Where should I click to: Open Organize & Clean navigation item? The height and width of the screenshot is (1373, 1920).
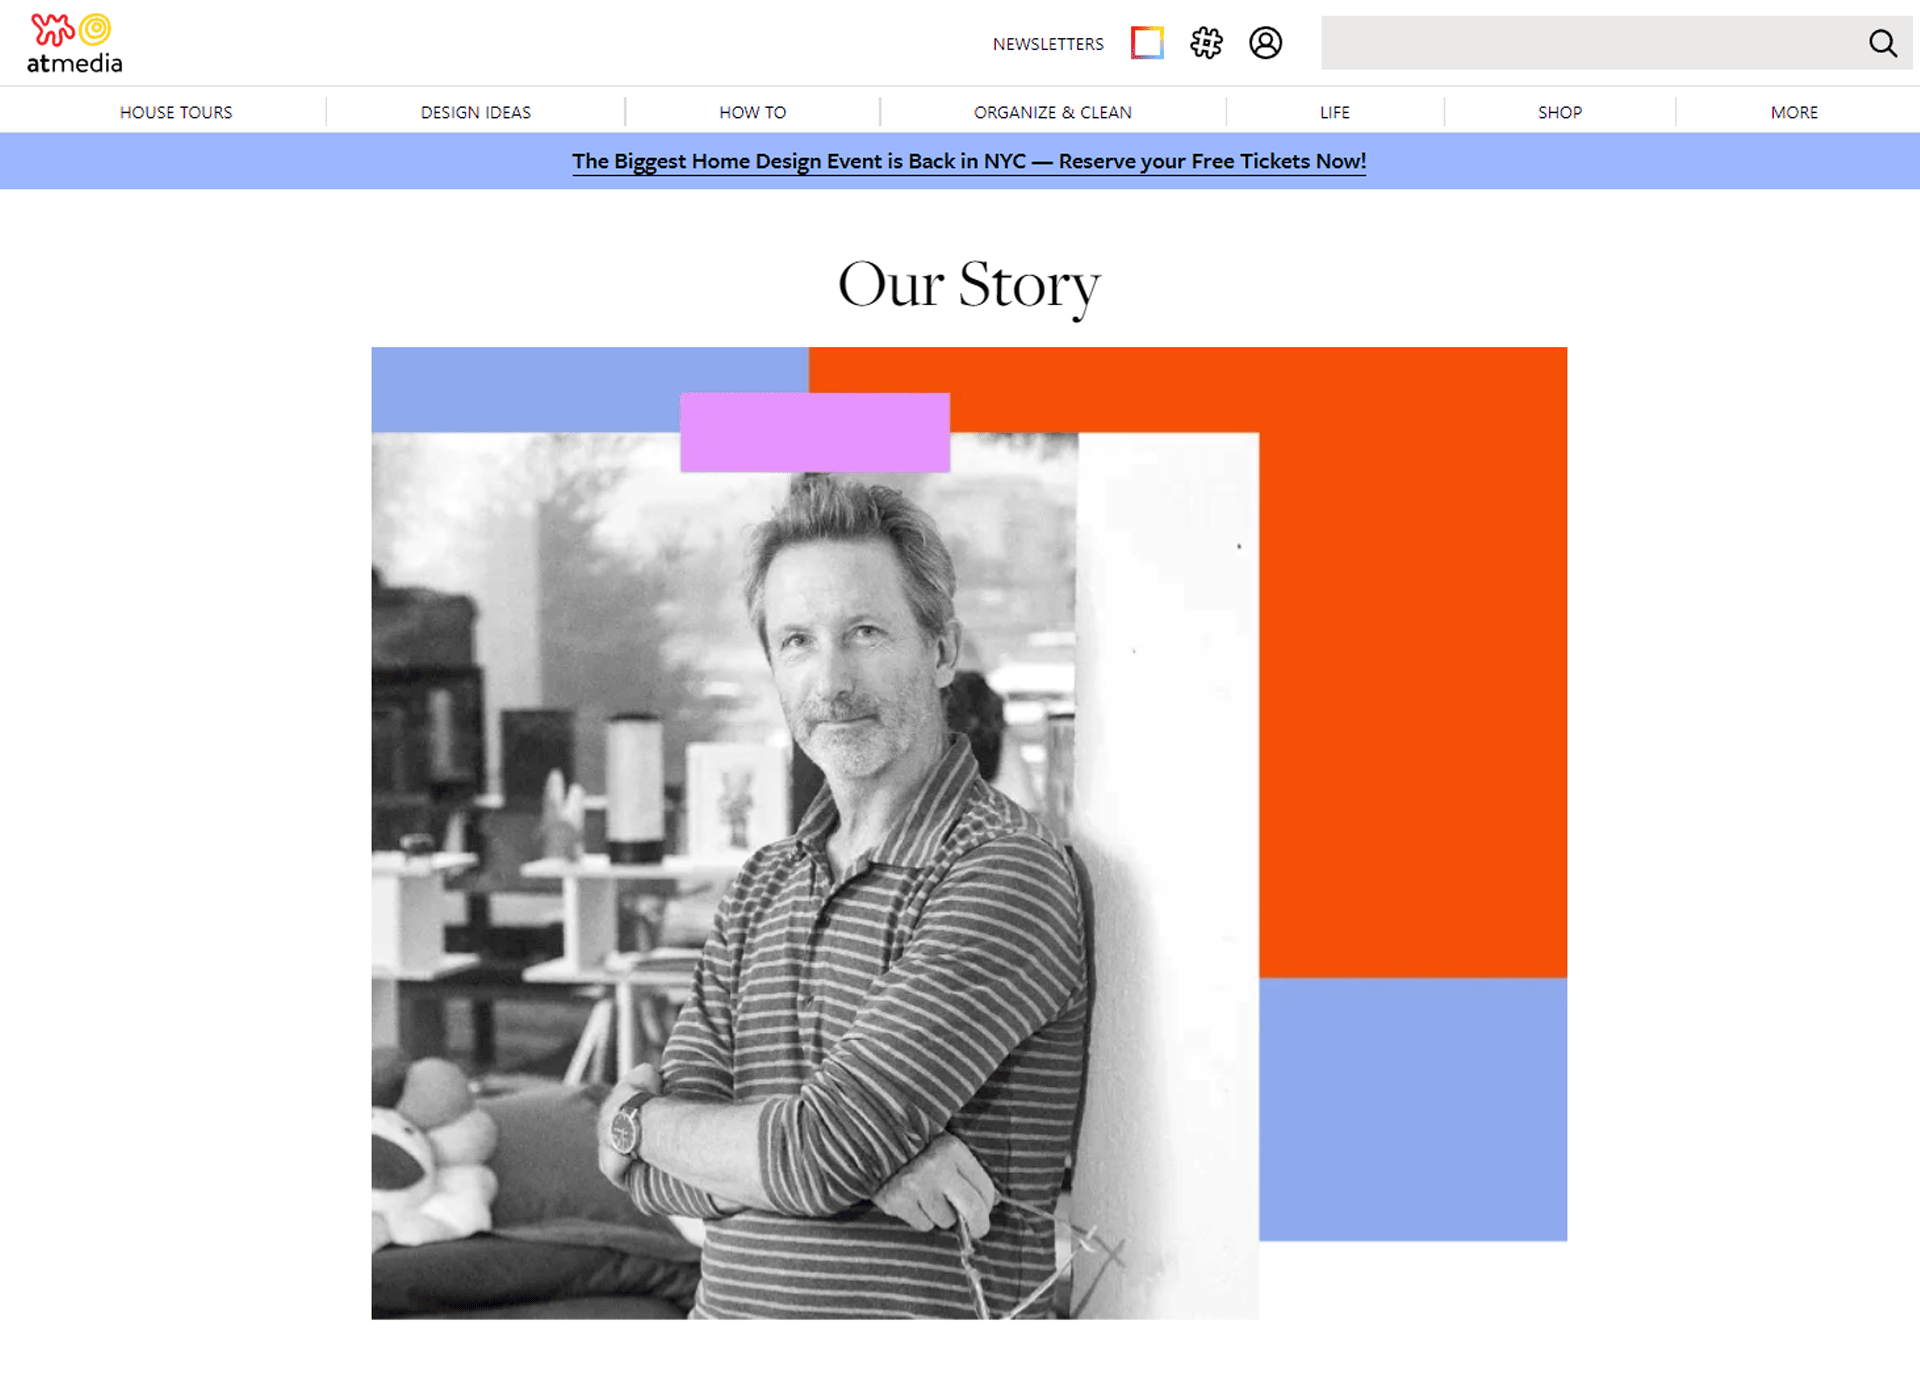pyautogui.click(x=1052, y=112)
